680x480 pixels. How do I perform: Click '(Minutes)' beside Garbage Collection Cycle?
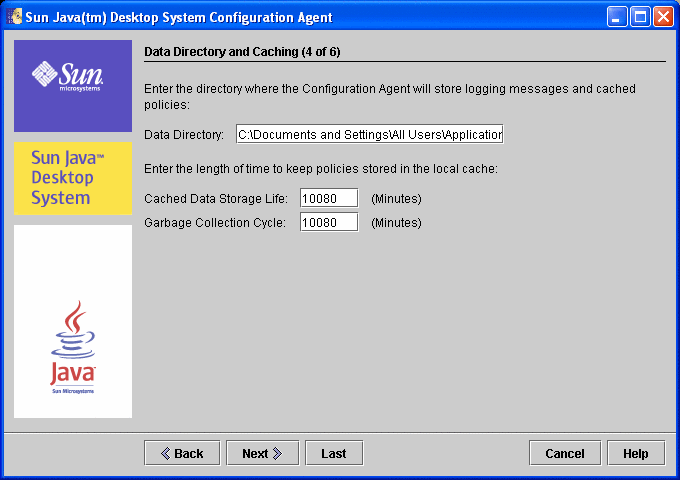[396, 222]
